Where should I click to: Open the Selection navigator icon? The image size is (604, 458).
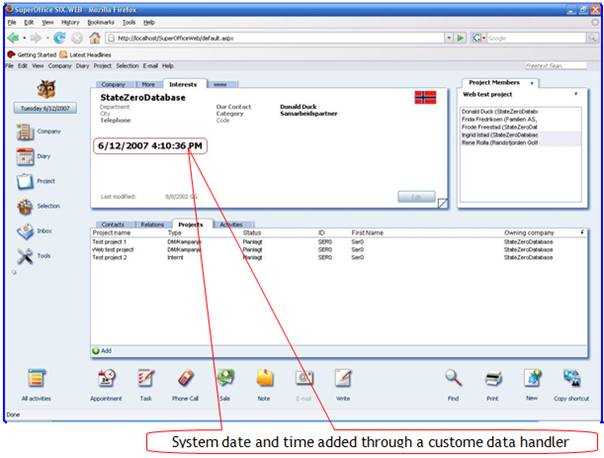[25, 206]
